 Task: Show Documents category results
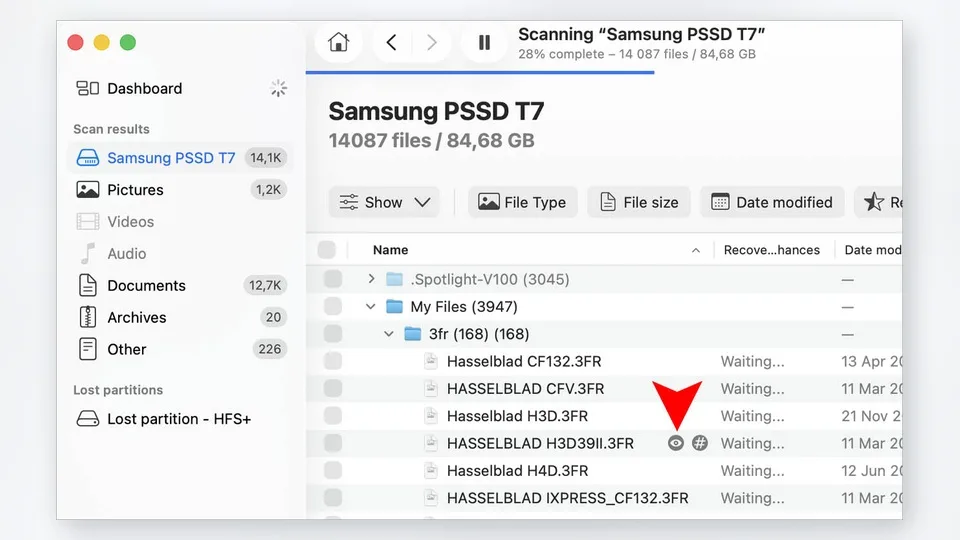[x=179, y=285]
